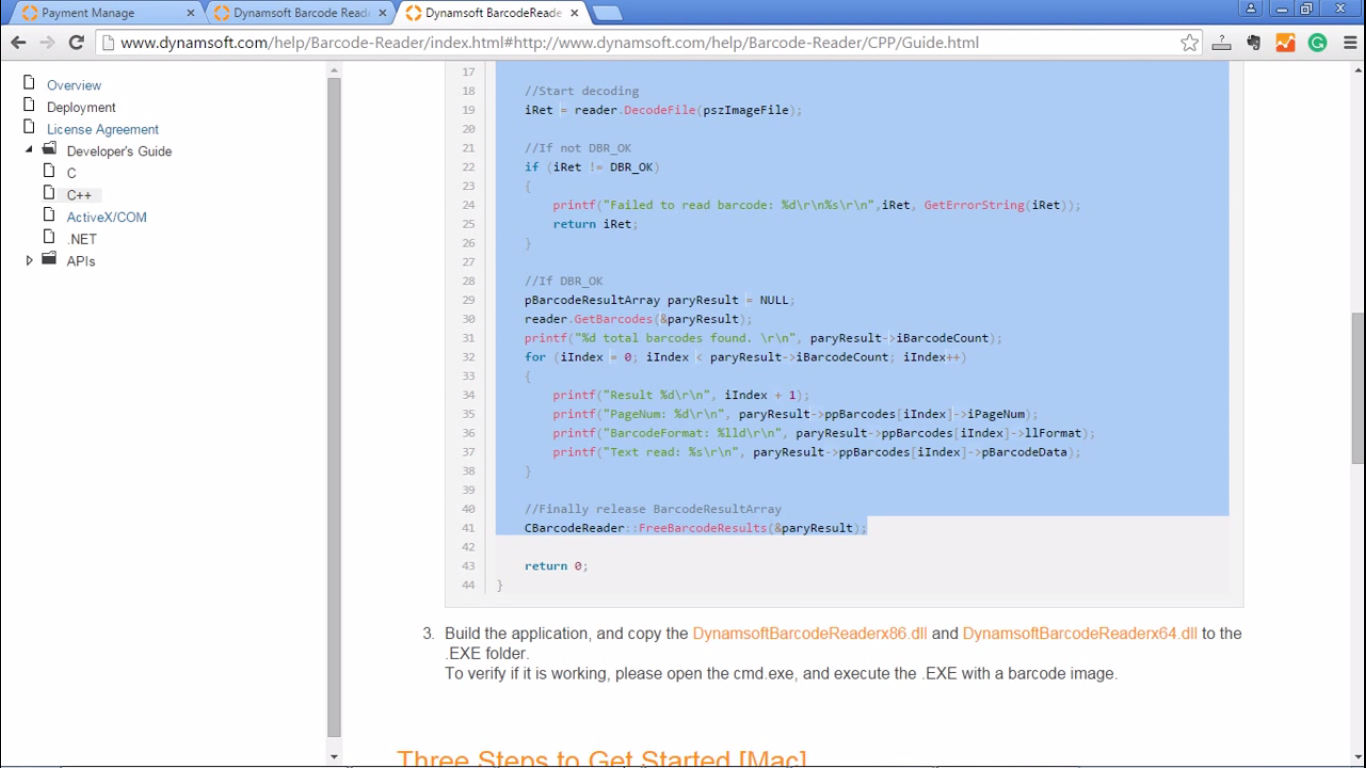Open the Evernote elephant extension
Screen dimensions: 1366x768
[1254, 43]
